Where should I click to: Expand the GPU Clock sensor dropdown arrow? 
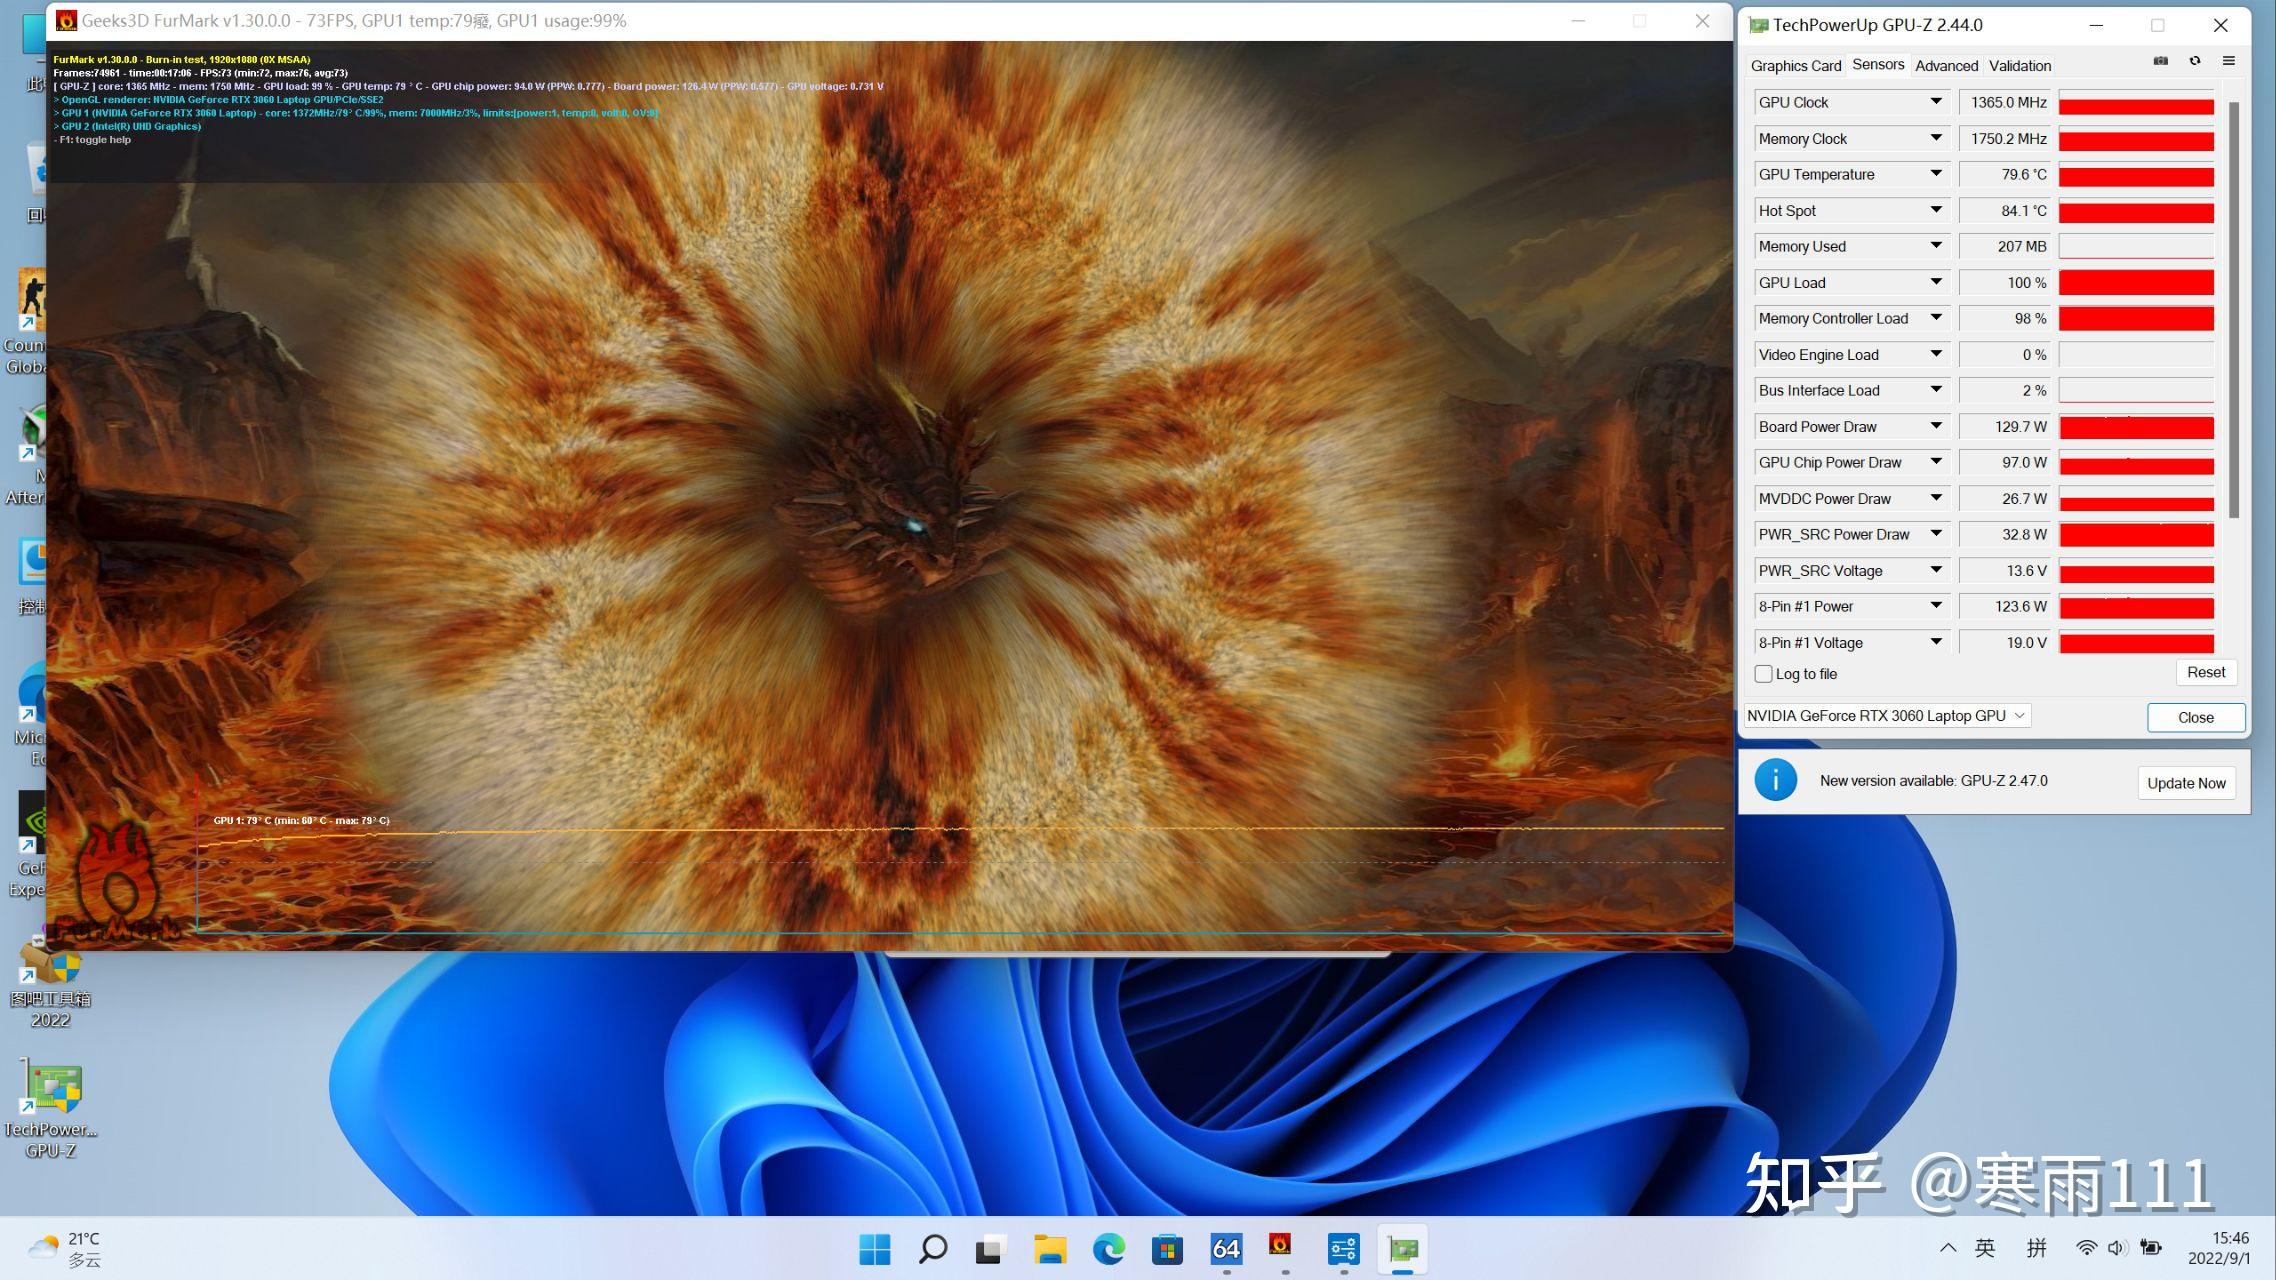coord(1936,102)
